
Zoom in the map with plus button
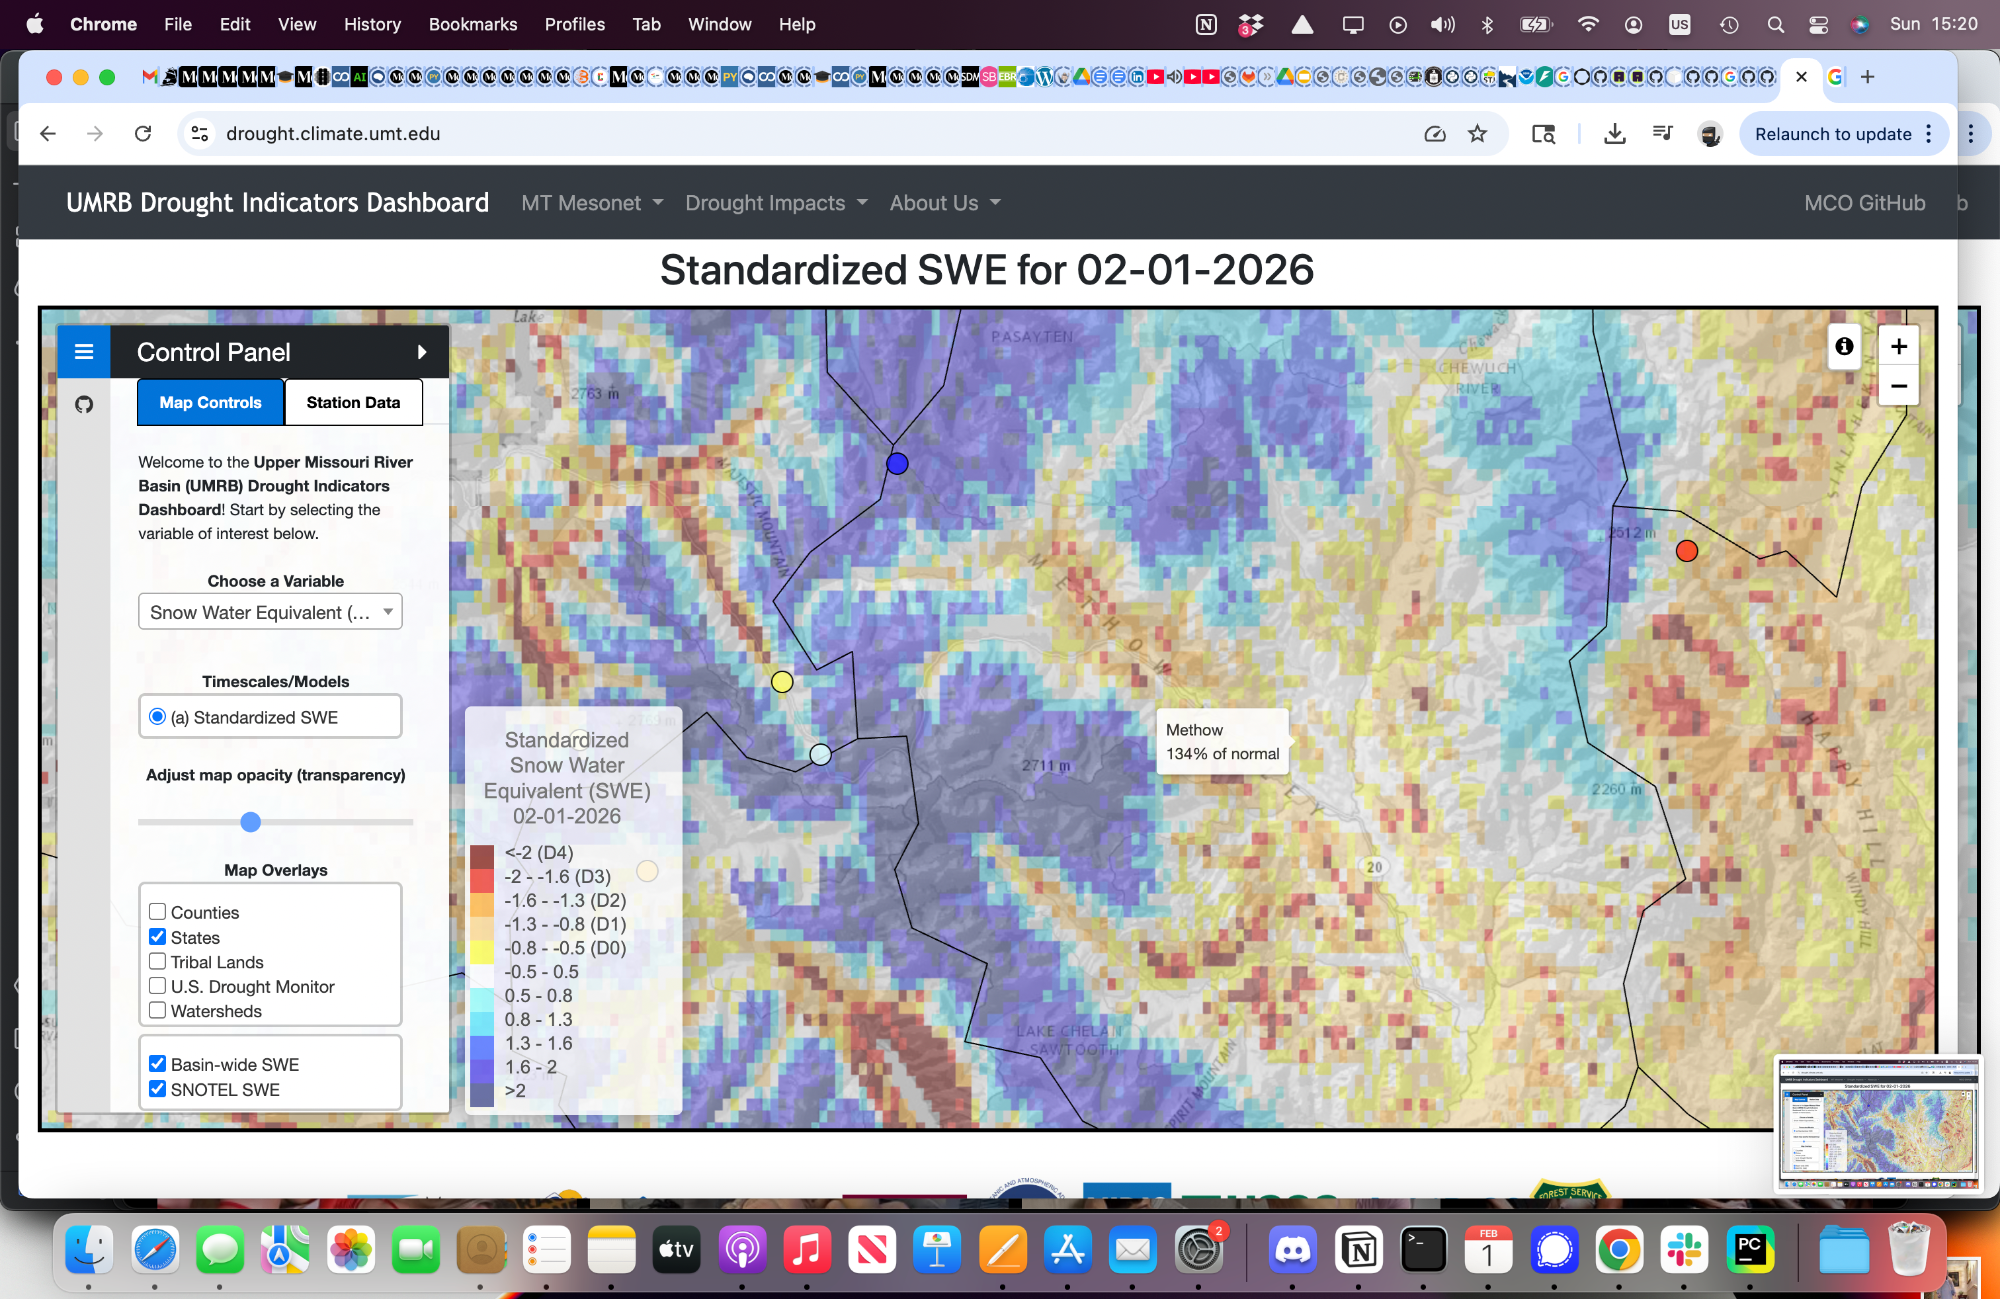1898,346
